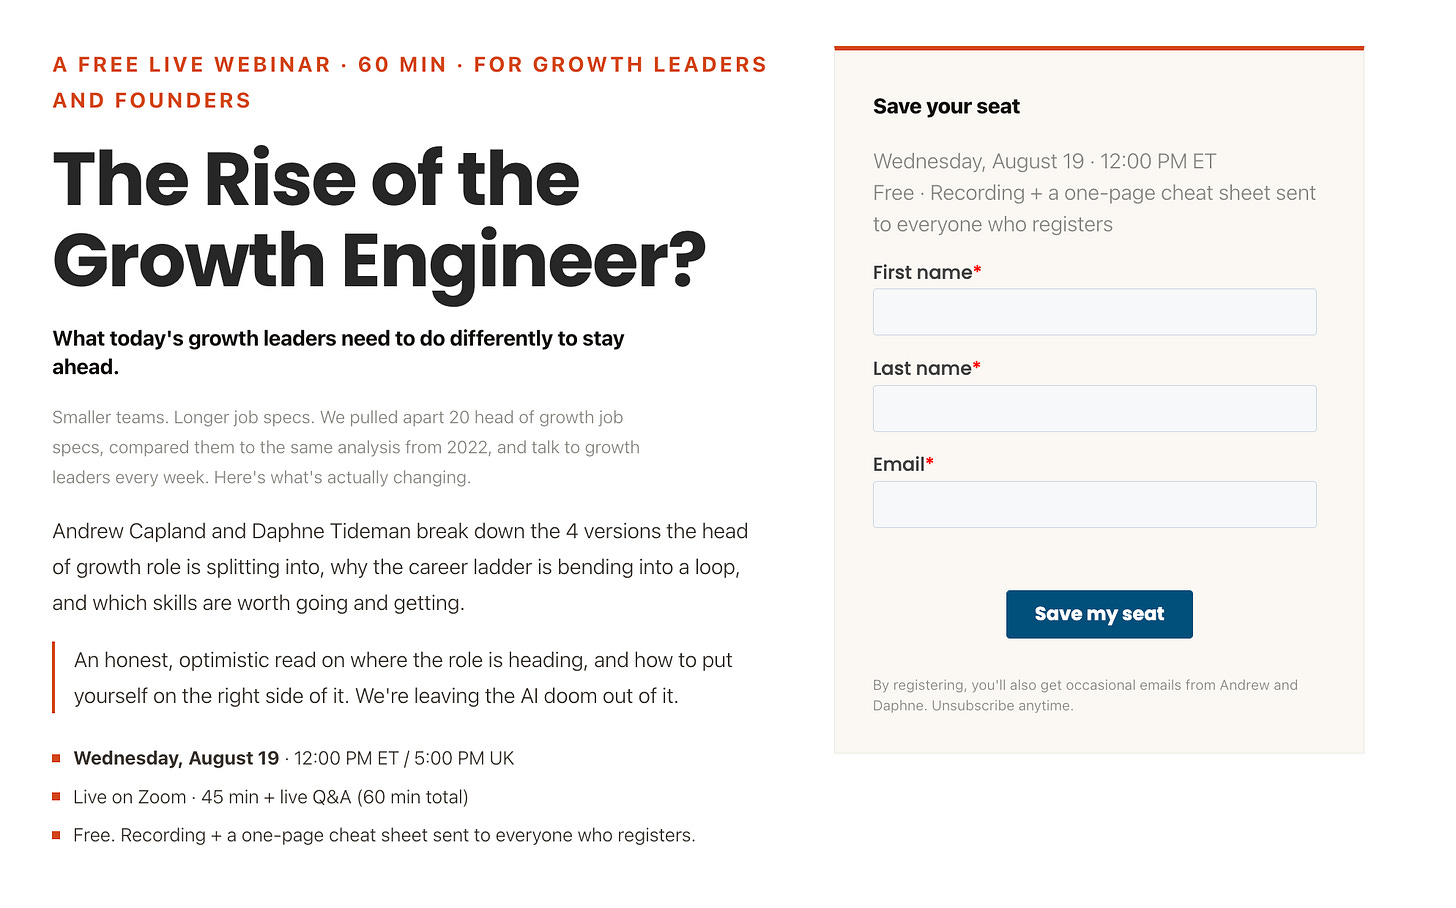Screen dimensions: 1456x908
Task: Click the Andrew Capland and Daphne Tideman paragraph
Action: [x=400, y=567]
